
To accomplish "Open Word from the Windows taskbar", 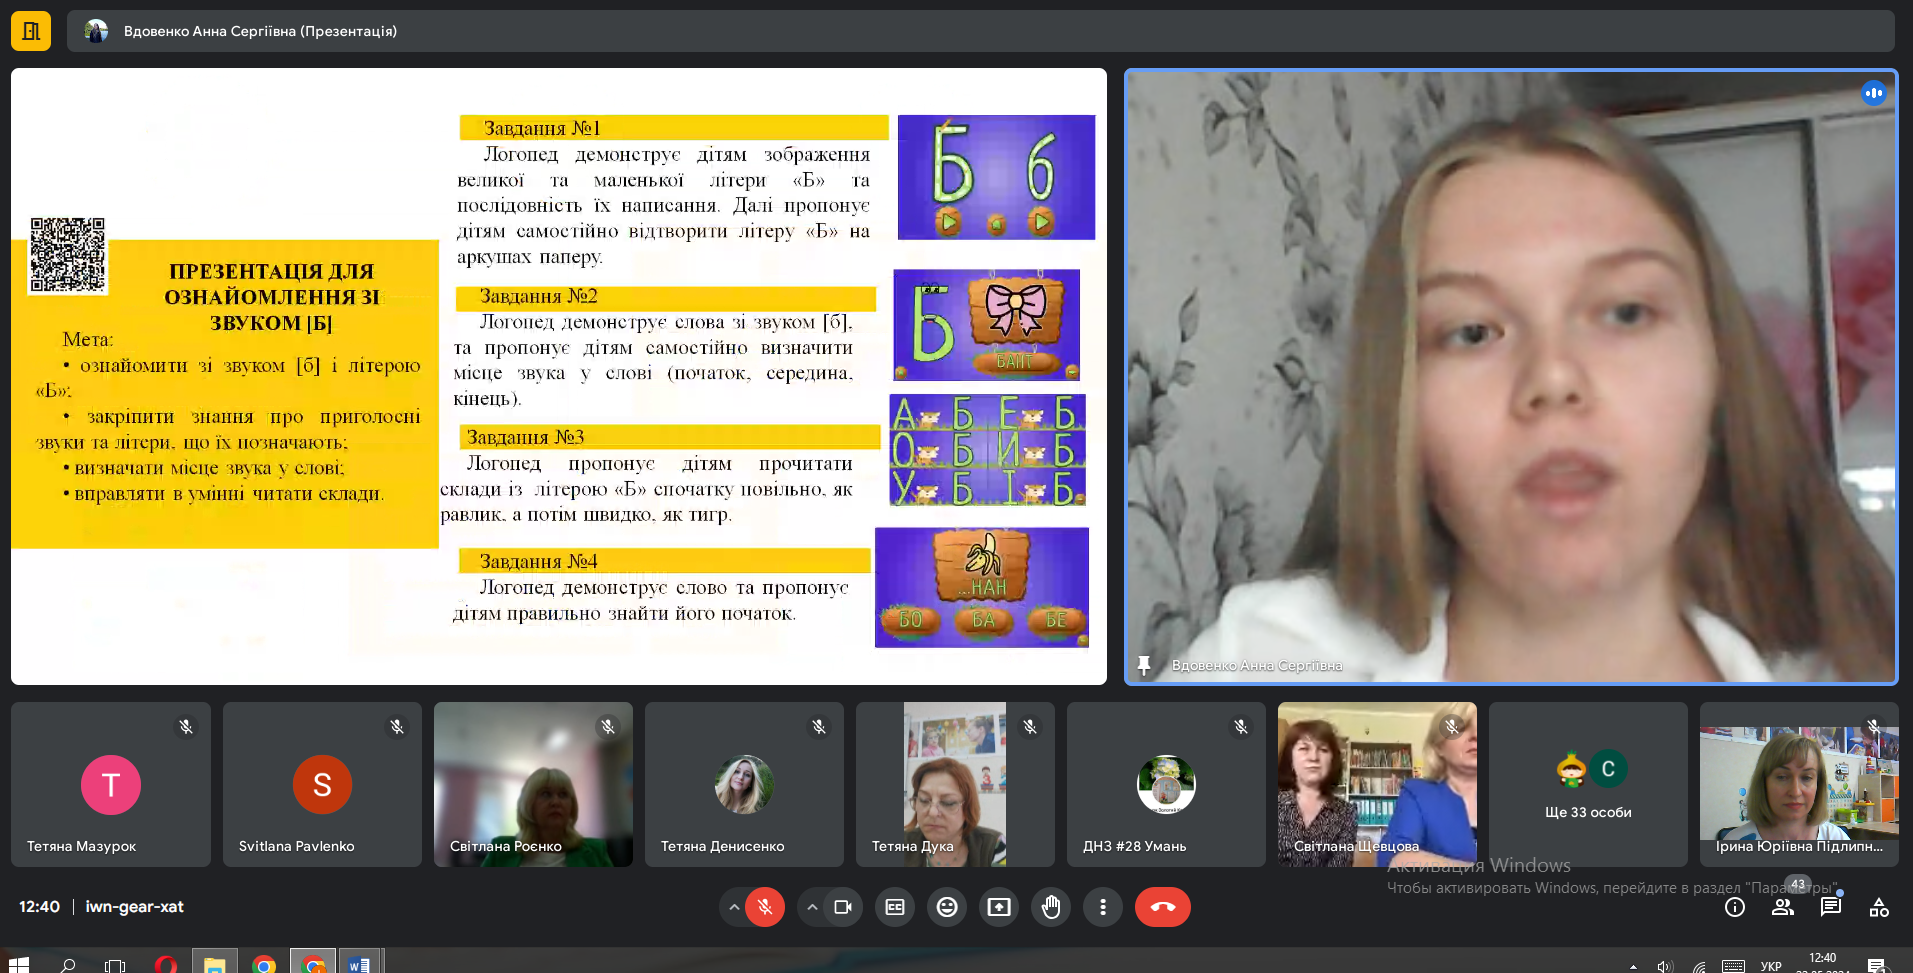I will pyautogui.click(x=360, y=964).
